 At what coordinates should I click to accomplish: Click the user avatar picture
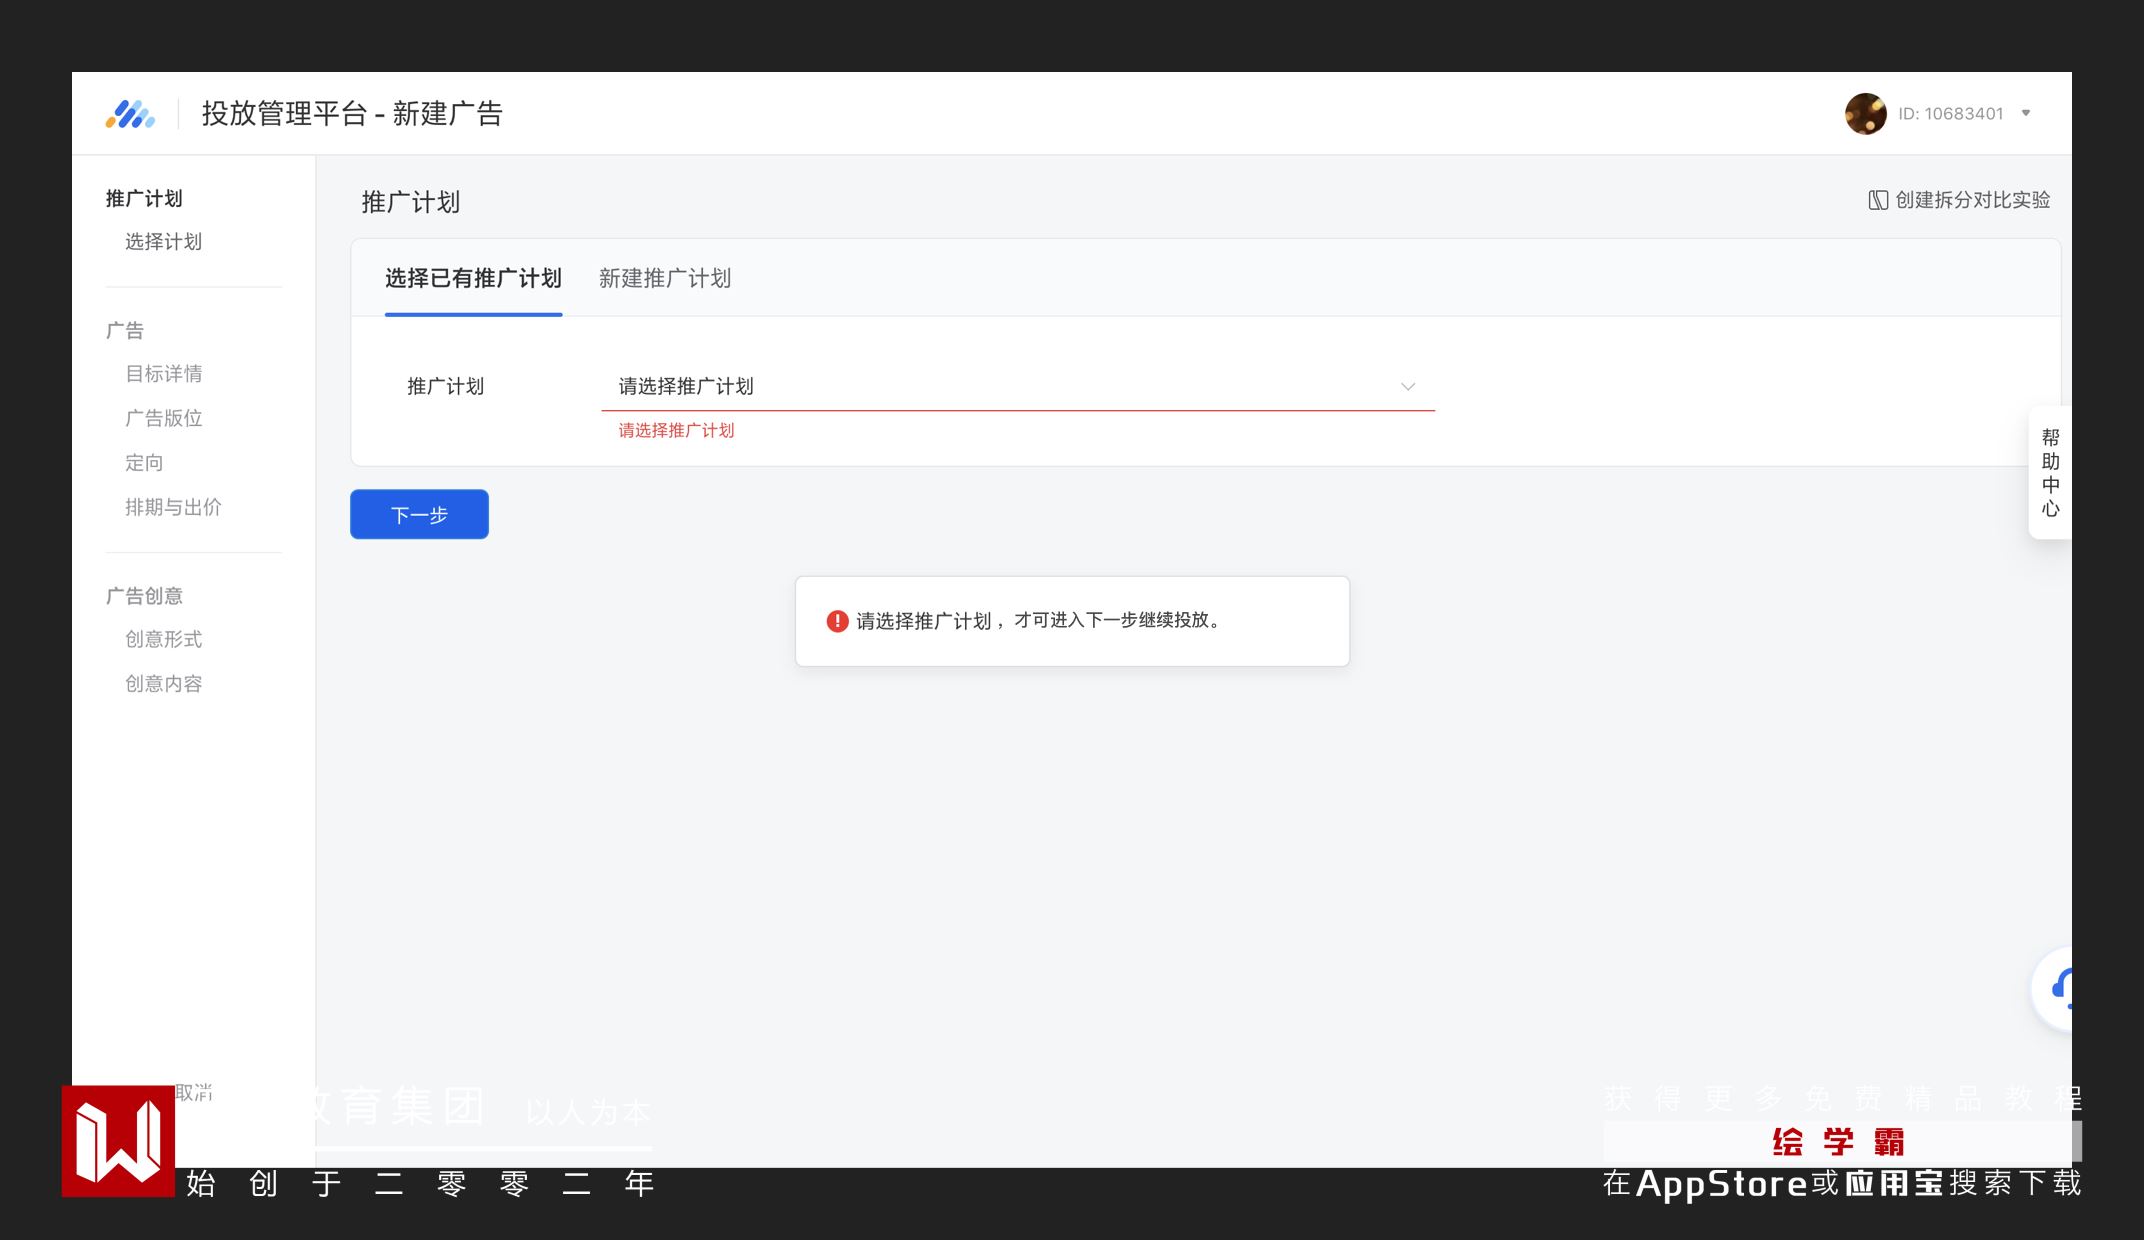[1865, 114]
